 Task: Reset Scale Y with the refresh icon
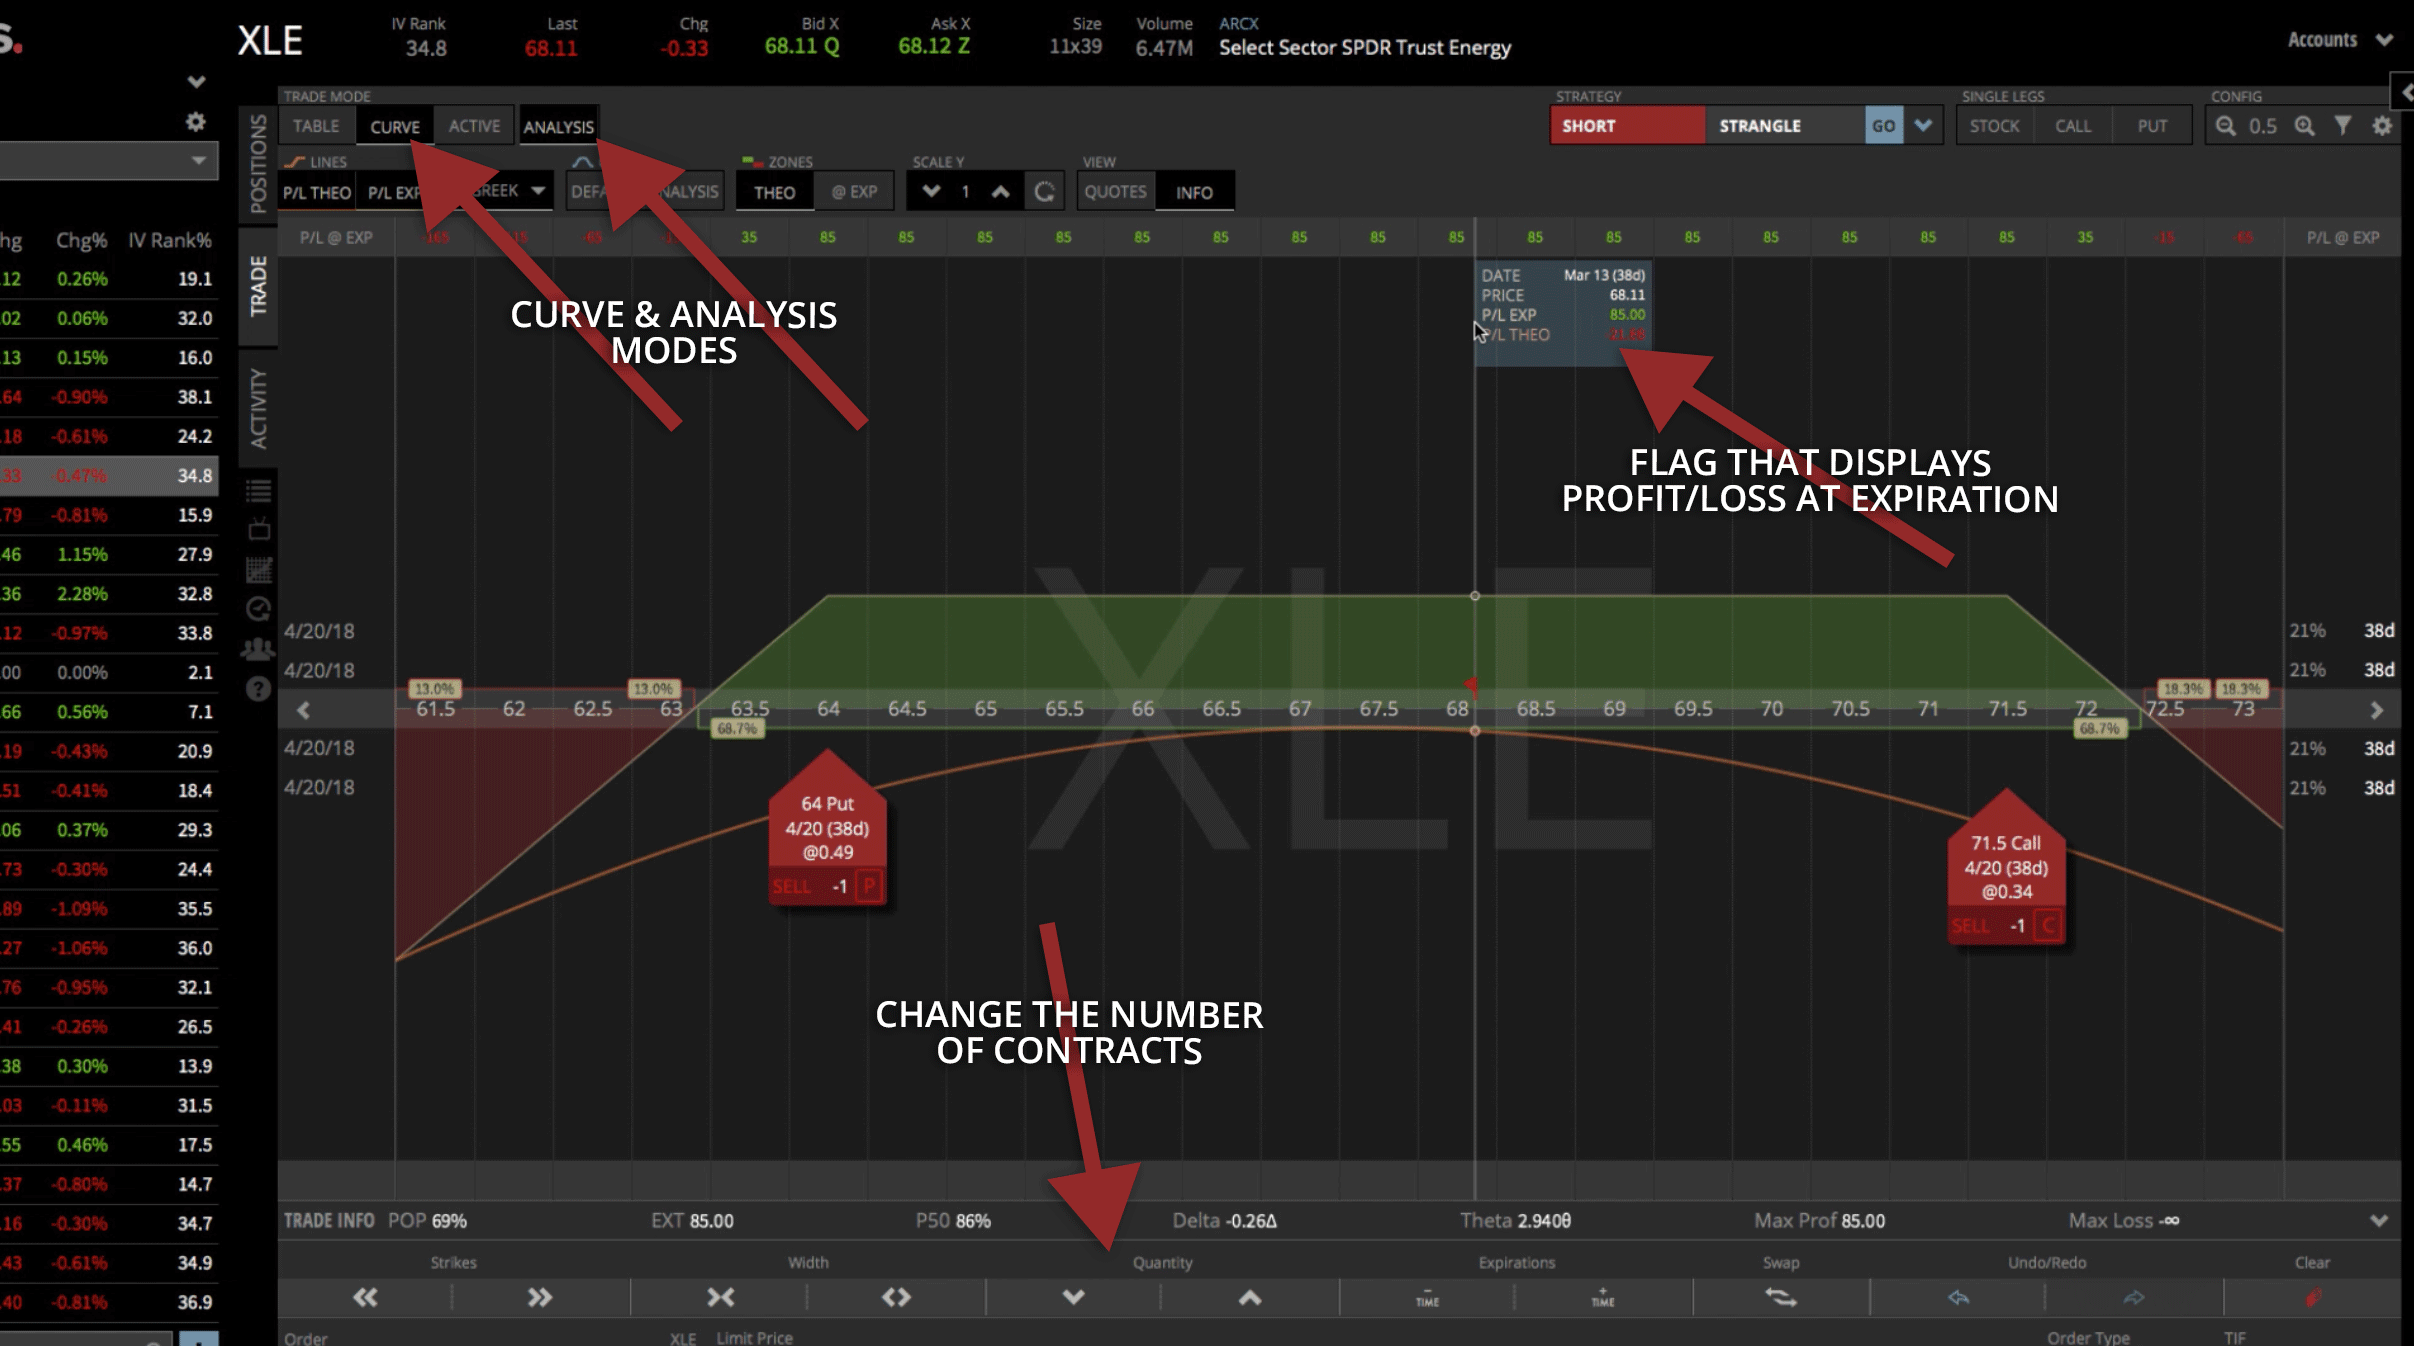point(1044,192)
